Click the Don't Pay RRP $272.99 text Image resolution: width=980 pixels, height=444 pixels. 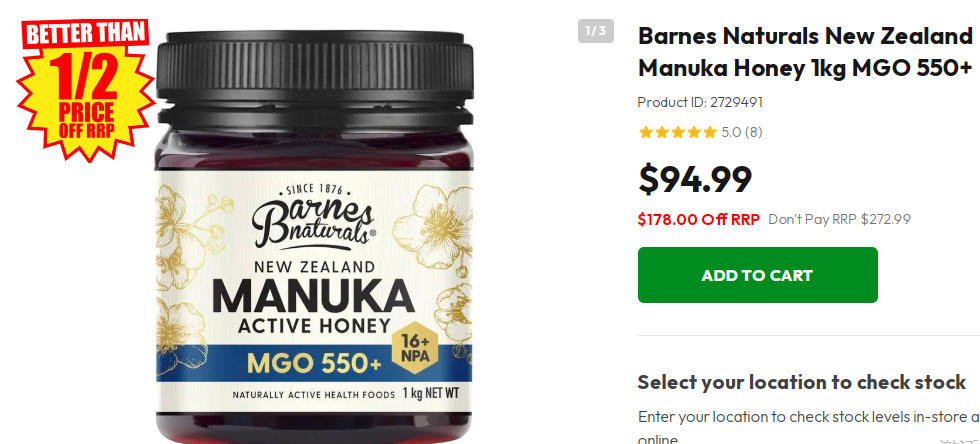839,219
